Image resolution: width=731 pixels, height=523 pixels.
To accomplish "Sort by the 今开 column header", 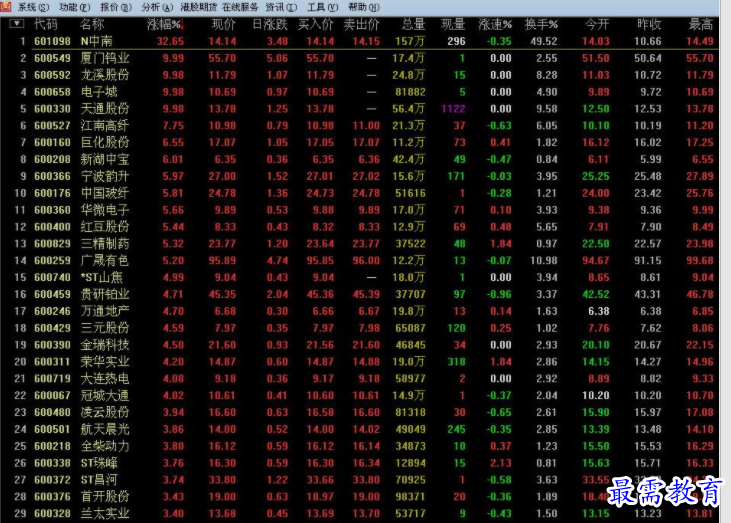I will [x=597, y=24].
